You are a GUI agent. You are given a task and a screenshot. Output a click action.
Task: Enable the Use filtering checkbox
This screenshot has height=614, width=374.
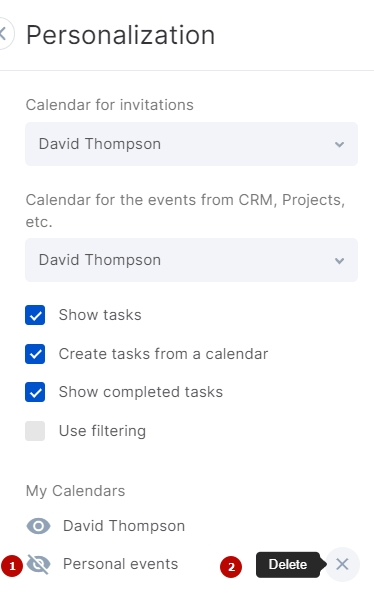(35, 431)
